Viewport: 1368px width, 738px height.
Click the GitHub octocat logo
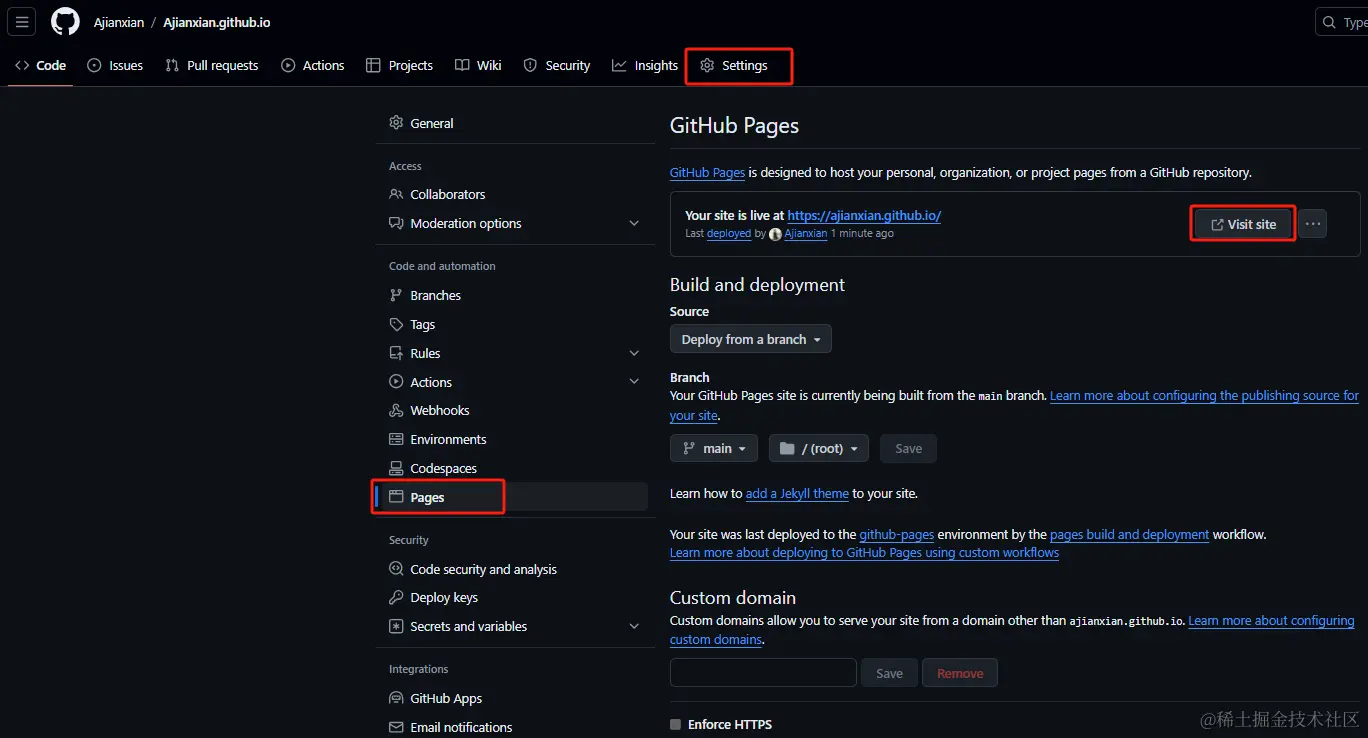pos(65,22)
